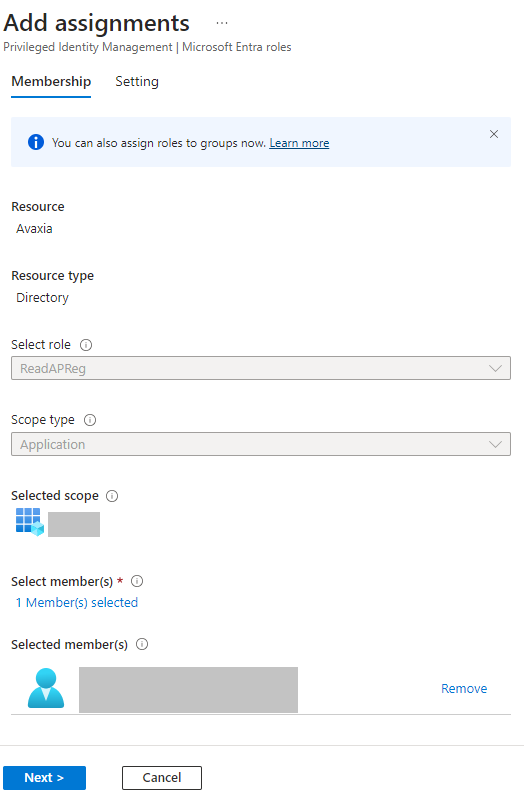This screenshot has height=793, width=524.
Task: Open the ReadAPReg role dropdown
Action: 261,368
